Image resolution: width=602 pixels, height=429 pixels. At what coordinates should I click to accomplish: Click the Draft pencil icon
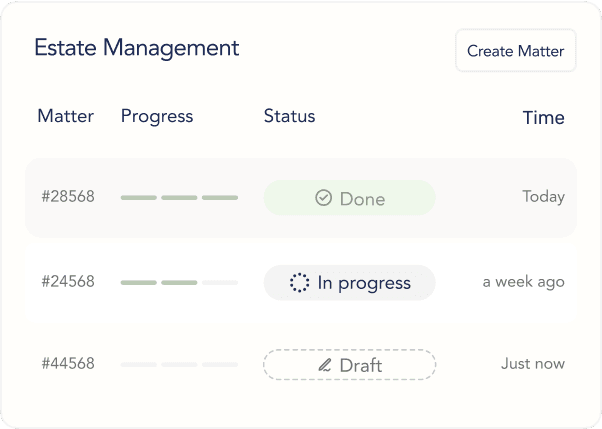point(324,365)
